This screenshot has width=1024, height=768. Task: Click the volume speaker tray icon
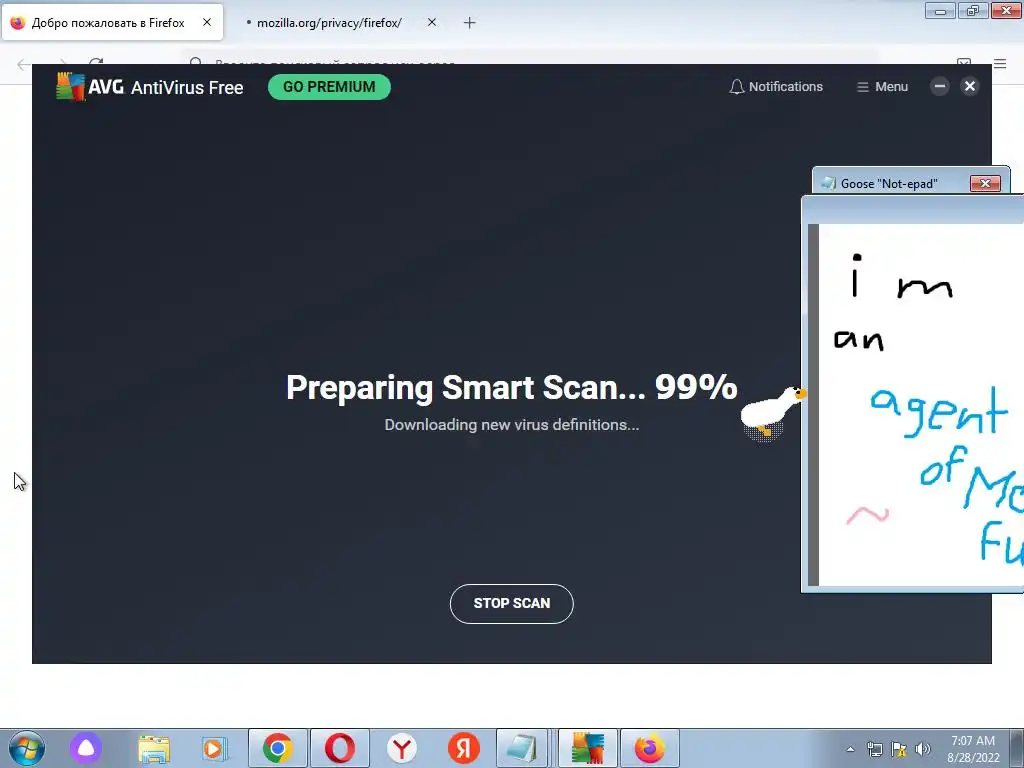(x=923, y=749)
